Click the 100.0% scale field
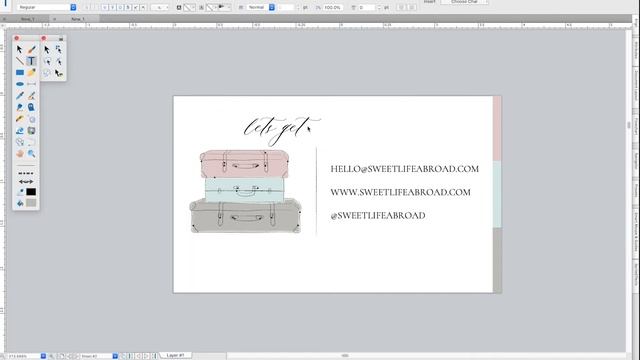Screen dimensions: 640x360 tap(333, 7)
